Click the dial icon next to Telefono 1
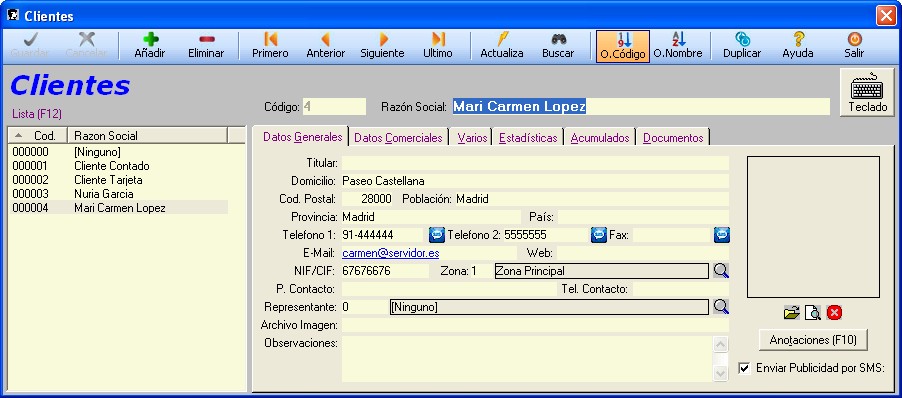902x398 pixels. pos(437,235)
